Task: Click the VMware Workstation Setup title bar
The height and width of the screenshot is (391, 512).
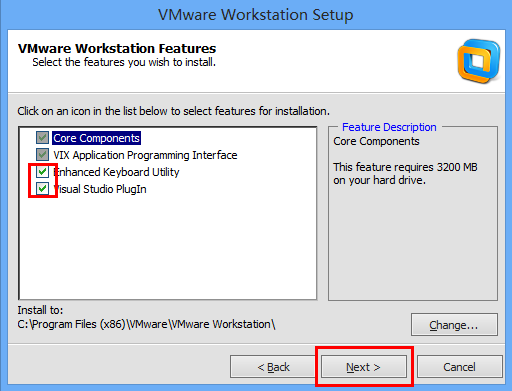Action: coord(256,15)
